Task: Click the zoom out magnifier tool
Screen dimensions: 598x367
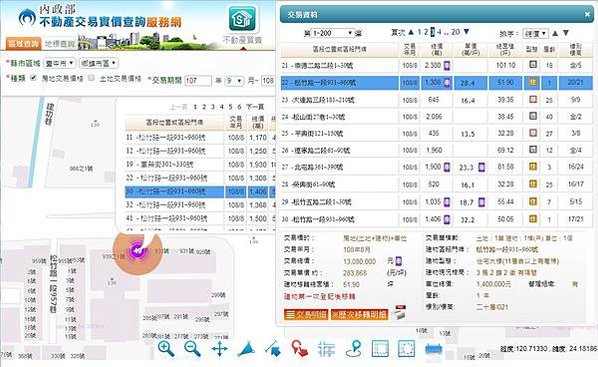Action: pyautogui.click(x=192, y=349)
